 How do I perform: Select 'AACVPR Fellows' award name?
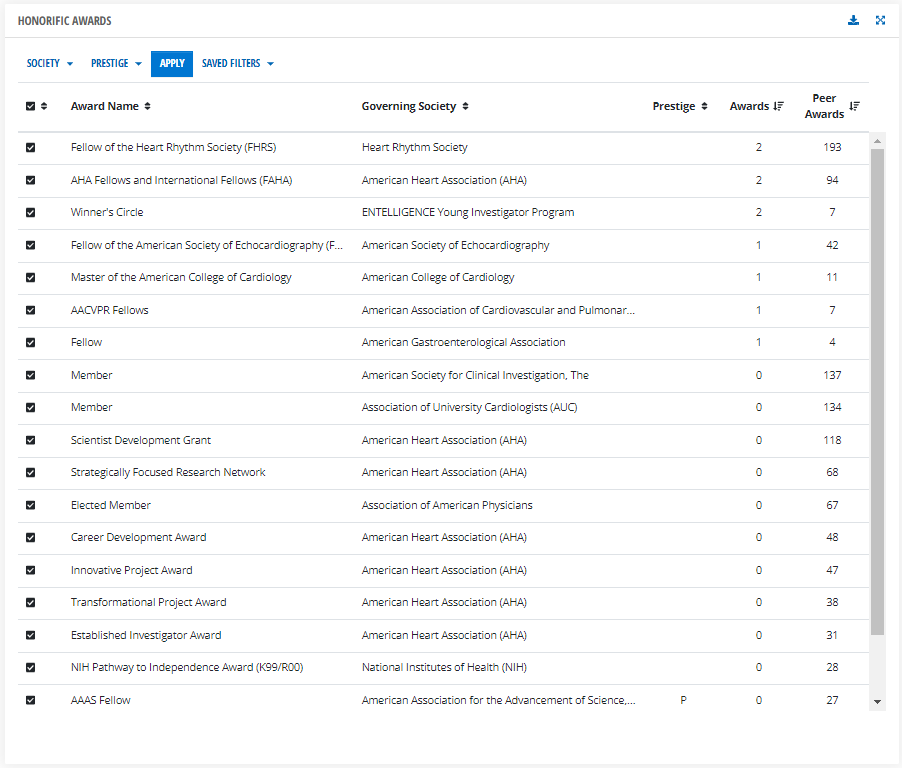[109, 310]
